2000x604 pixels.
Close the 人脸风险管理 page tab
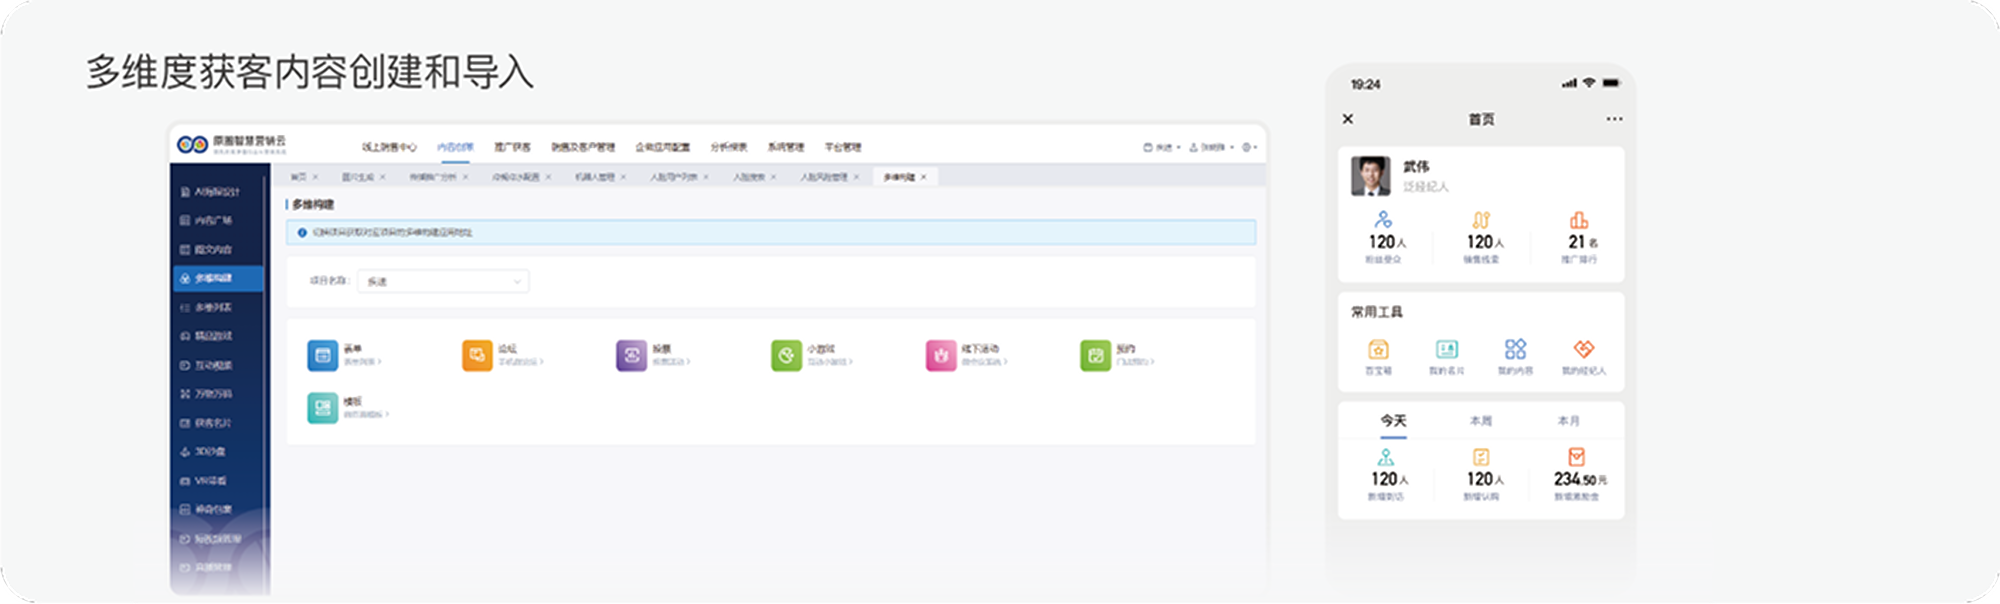856,177
